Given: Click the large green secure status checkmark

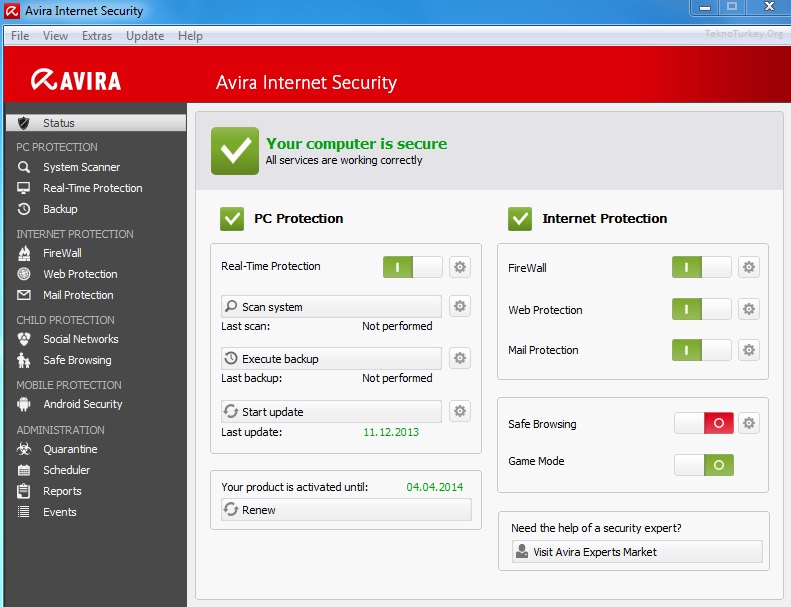Looking at the screenshot, I should click(x=235, y=151).
